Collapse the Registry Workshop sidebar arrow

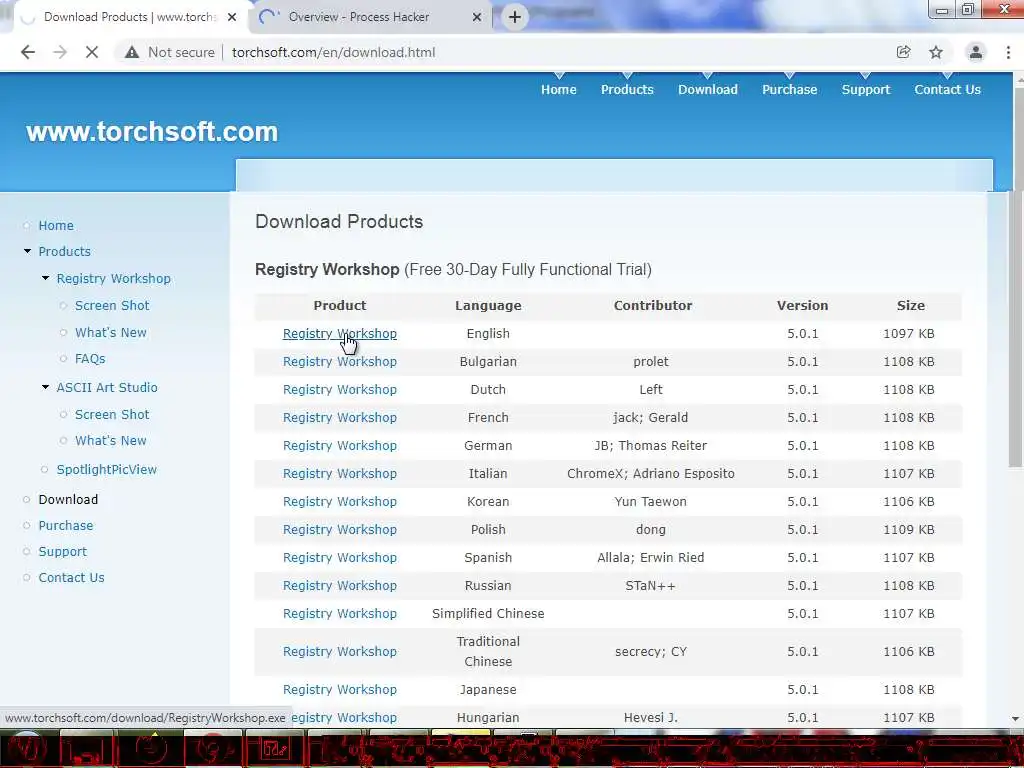[x=46, y=278]
